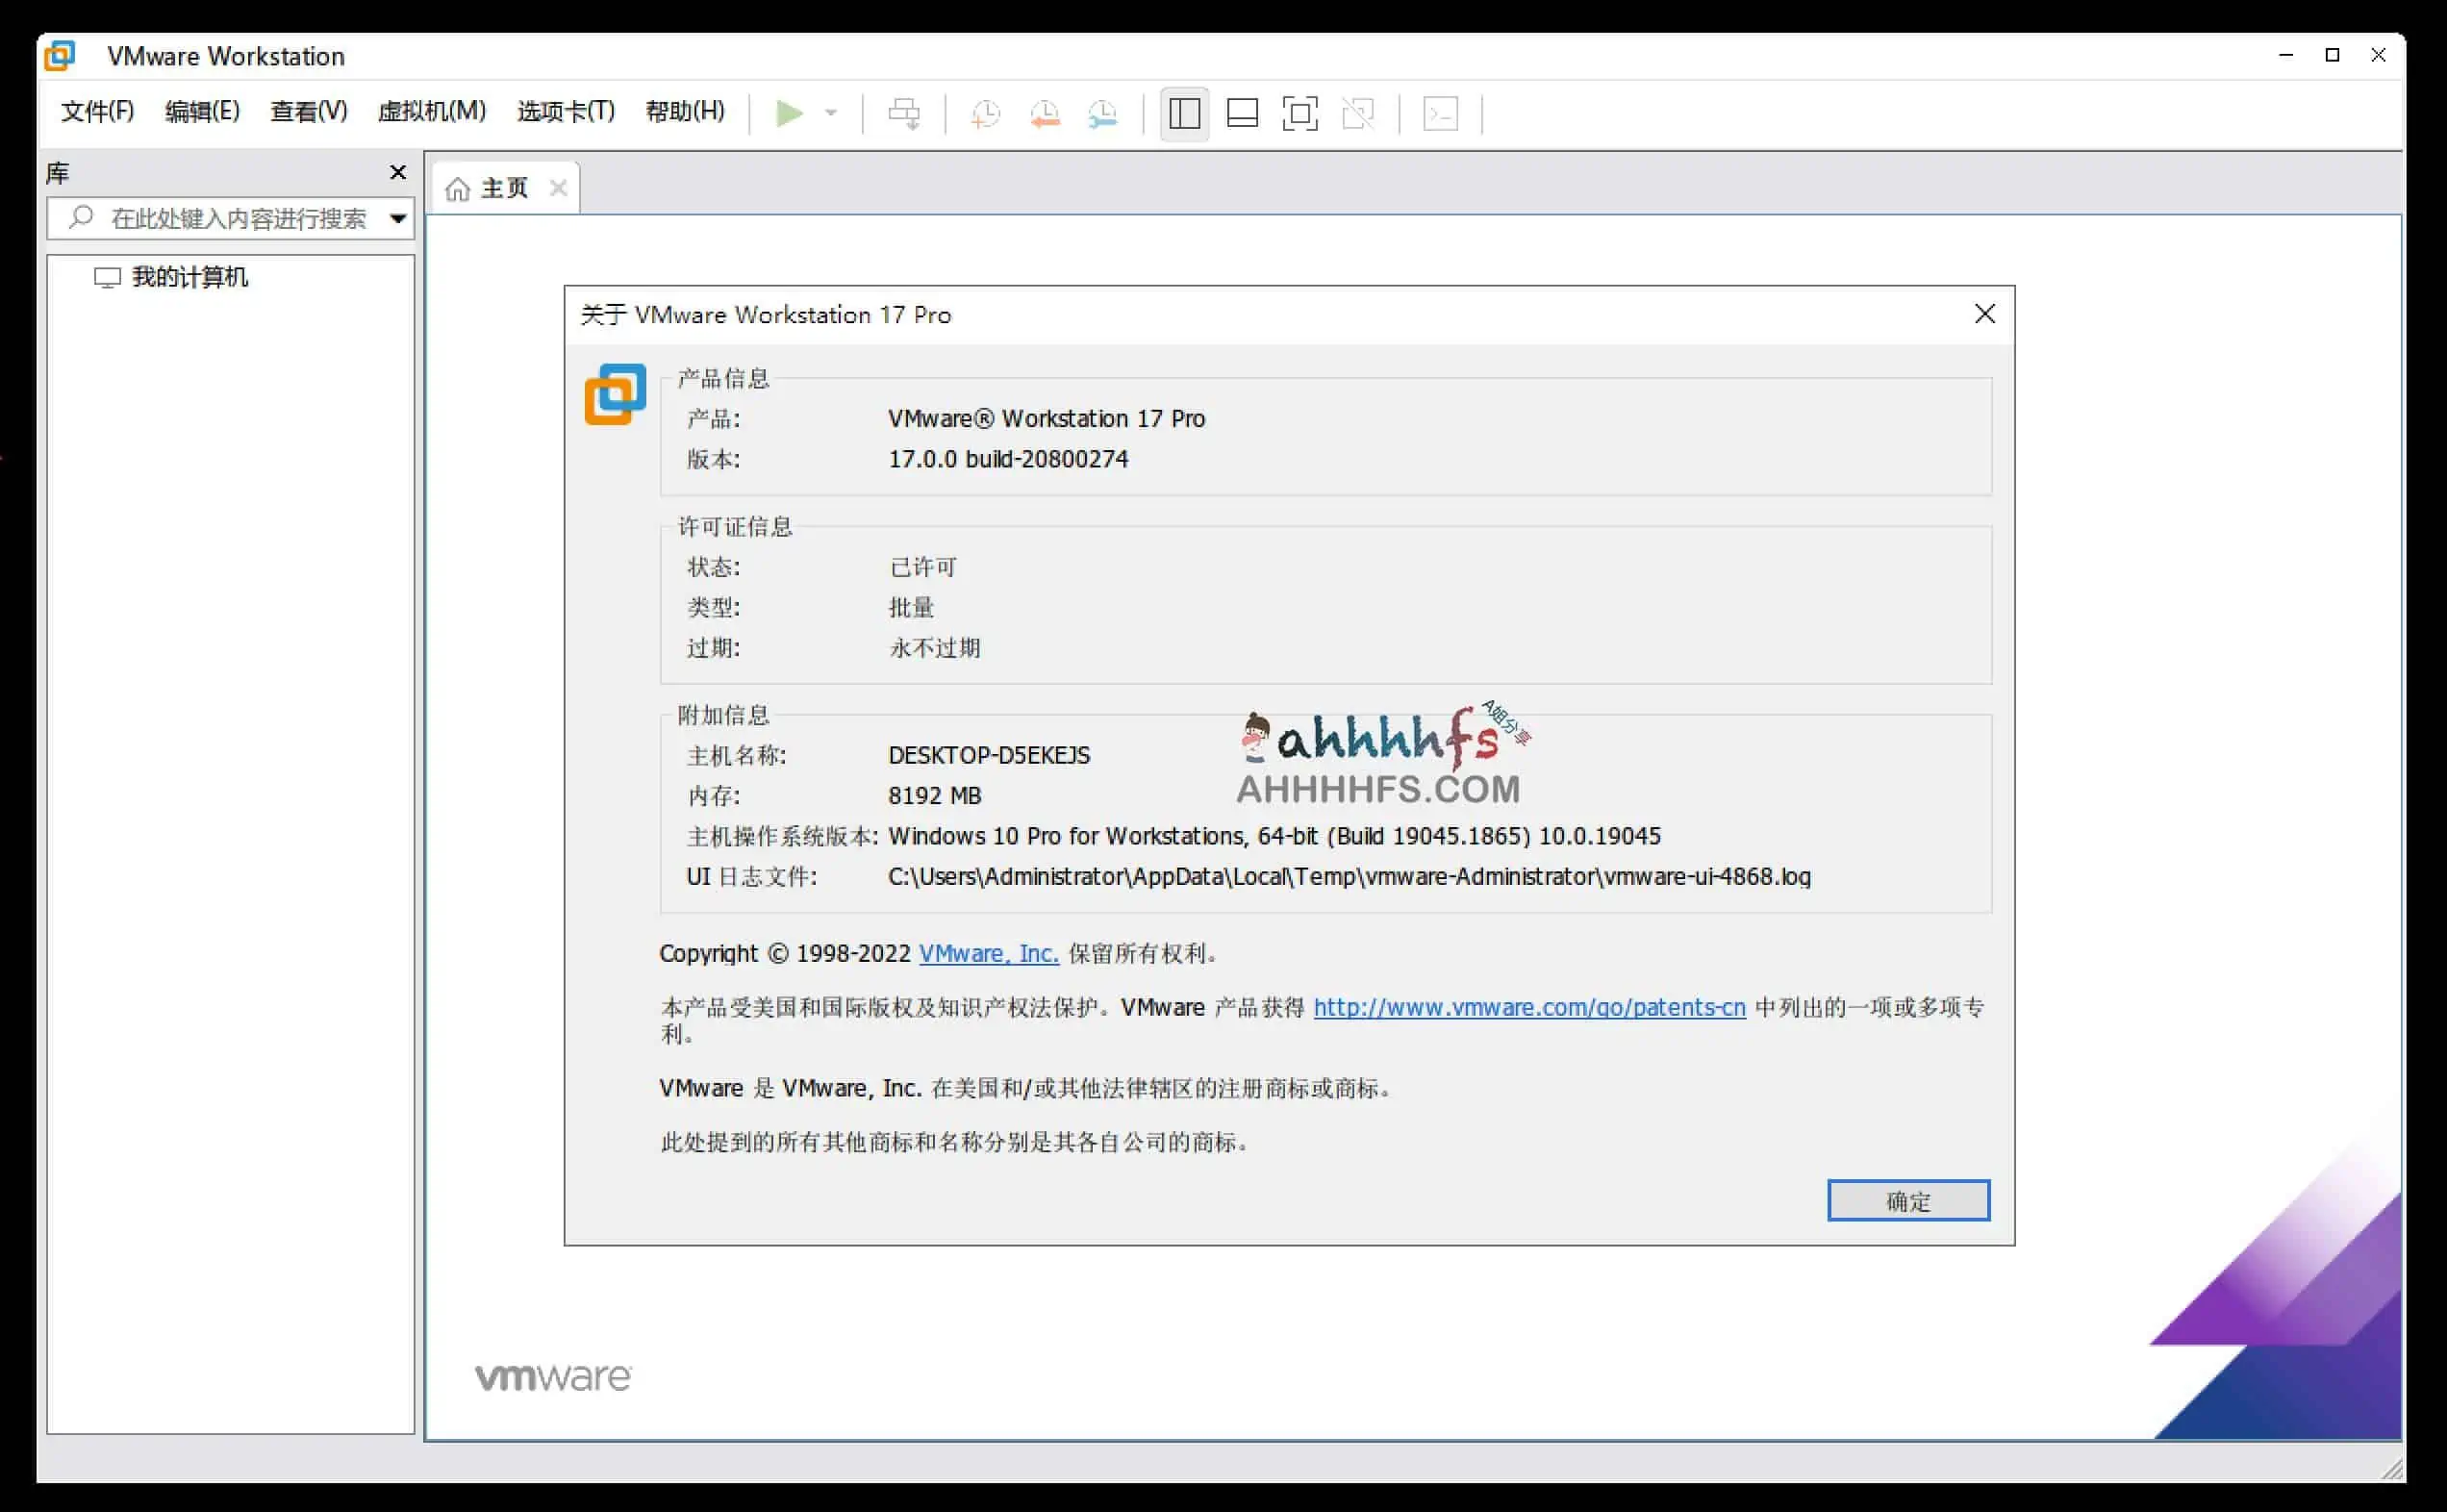2447x1512 pixels.
Task: Revert the virtual machine to its snapshot
Action: pyautogui.click(x=1044, y=113)
